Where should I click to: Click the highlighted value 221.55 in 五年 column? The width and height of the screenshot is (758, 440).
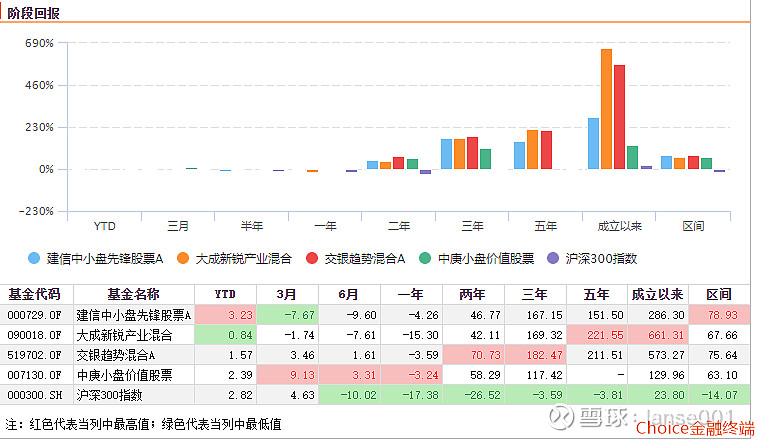point(605,335)
